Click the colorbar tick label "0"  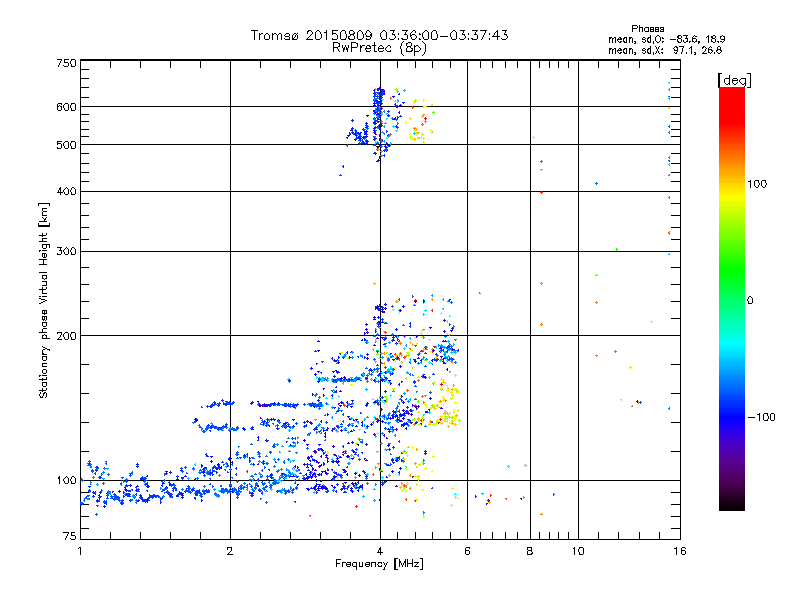(750, 301)
